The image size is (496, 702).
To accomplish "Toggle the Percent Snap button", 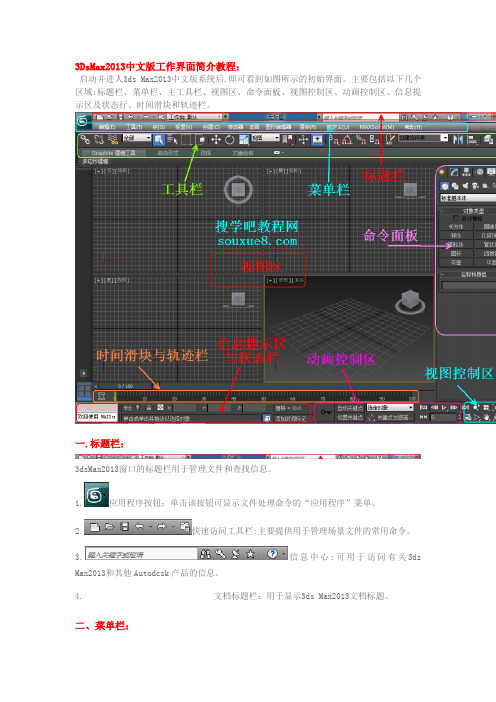I will pyautogui.click(x=361, y=140).
